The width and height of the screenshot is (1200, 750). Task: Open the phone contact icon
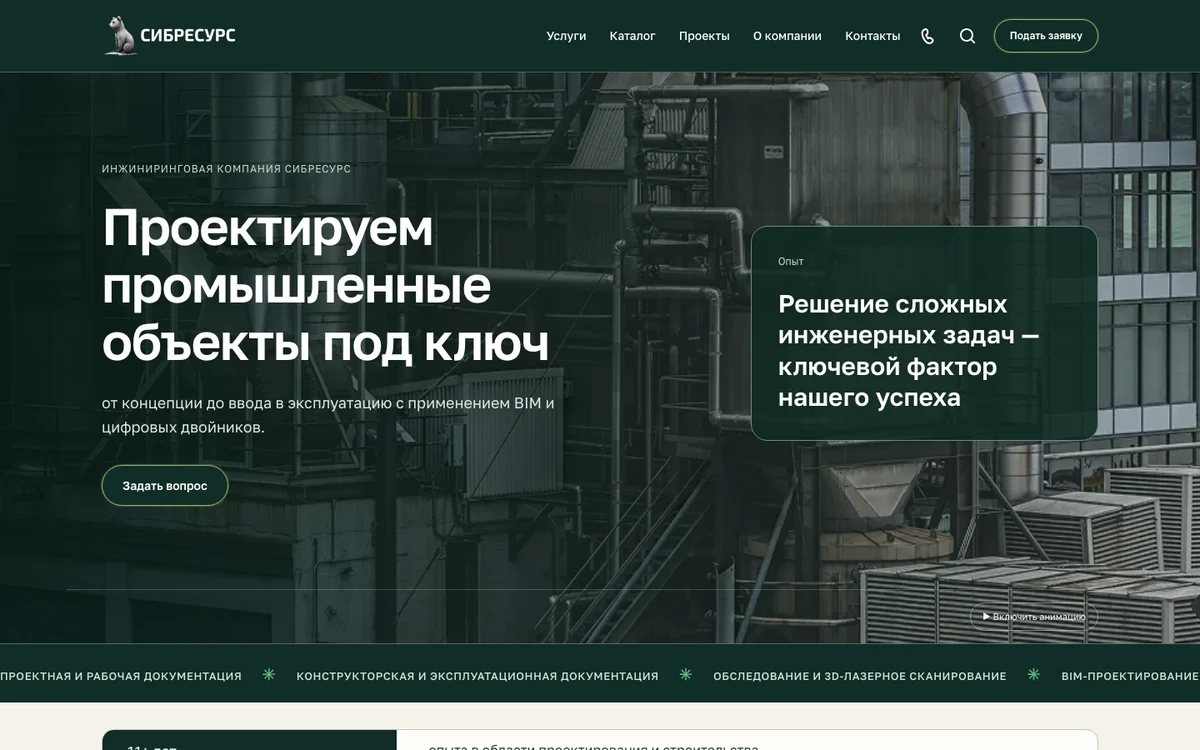928,36
